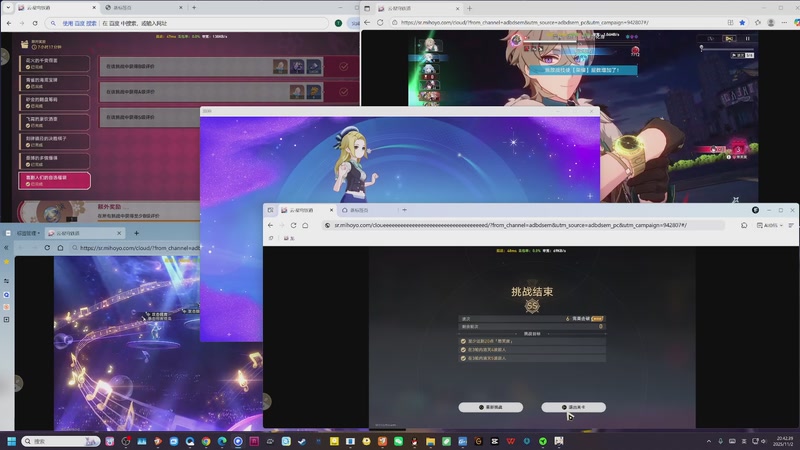Go back in the front browser window
800x450 pixels.
pos(270,225)
